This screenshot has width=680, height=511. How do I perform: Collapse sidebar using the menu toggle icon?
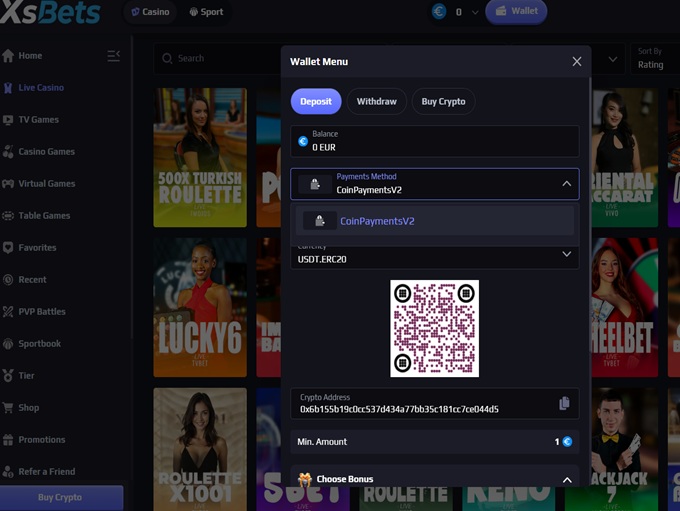(x=114, y=56)
